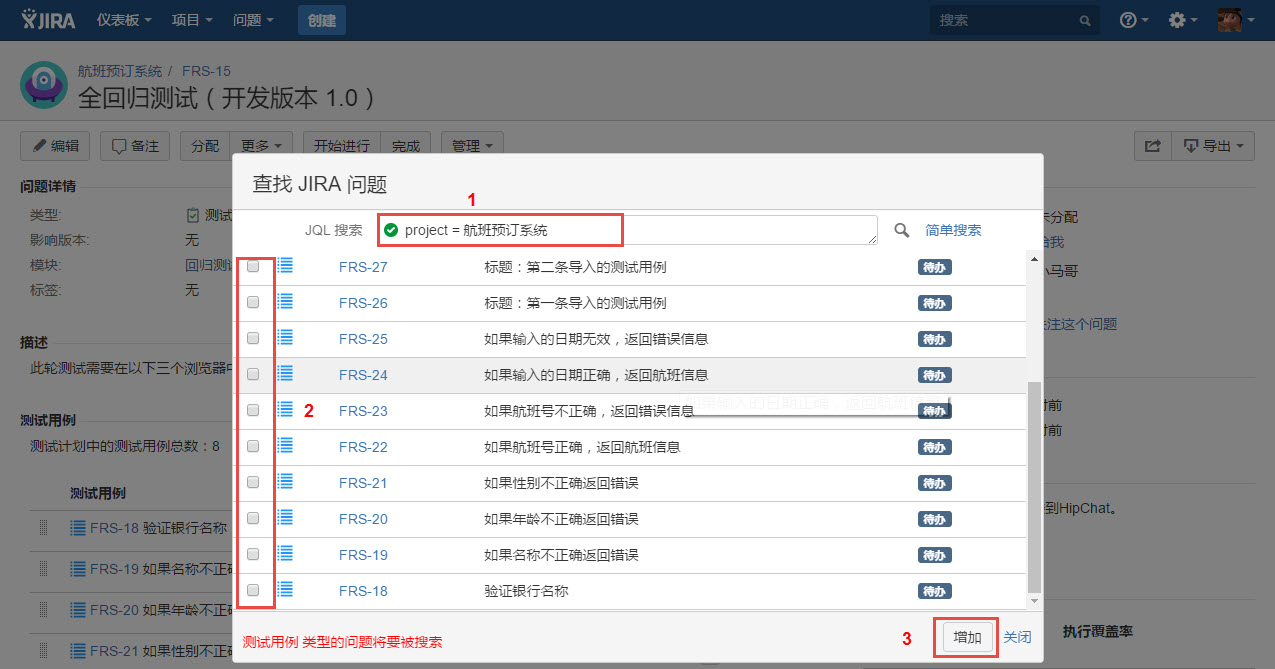Click the share icon button
The image size is (1275, 669).
pyautogui.click(x=1153, y=146)
